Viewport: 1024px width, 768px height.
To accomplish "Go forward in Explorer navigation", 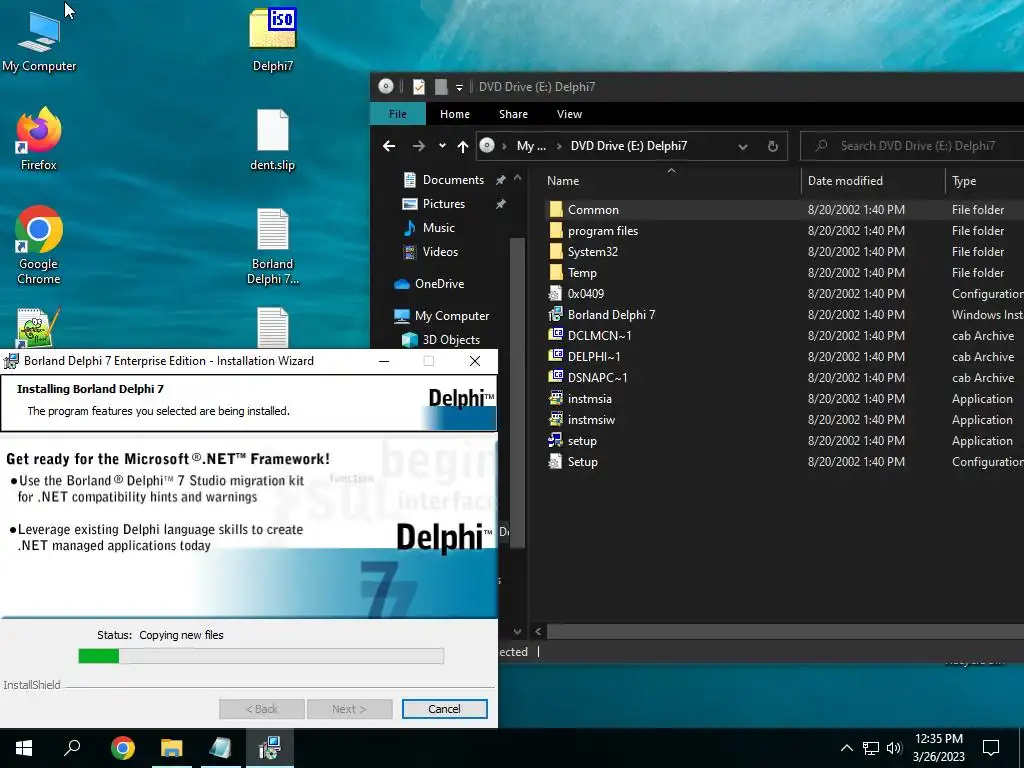I will click(419, 146).
